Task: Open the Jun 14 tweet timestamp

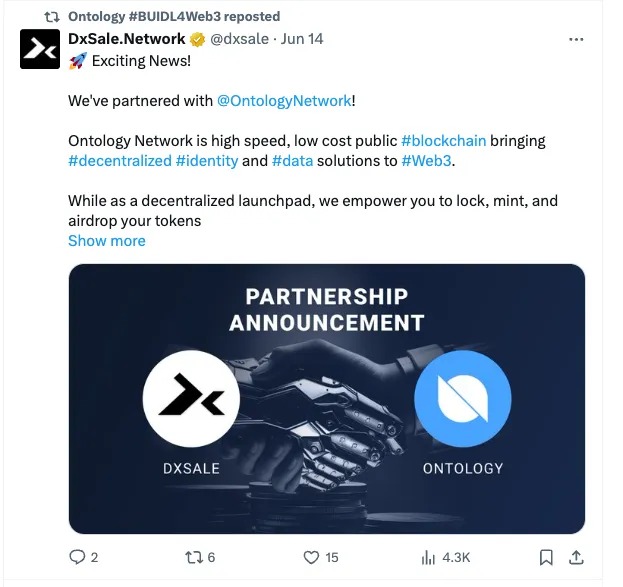Action: pos(303,39)
